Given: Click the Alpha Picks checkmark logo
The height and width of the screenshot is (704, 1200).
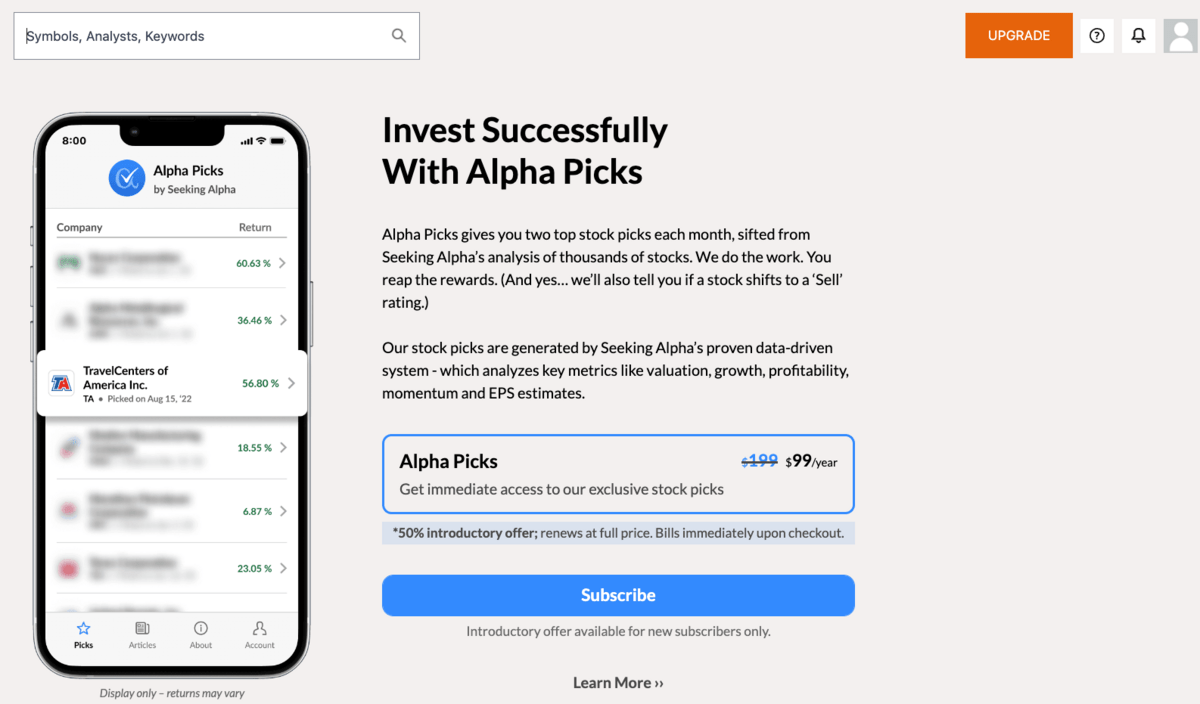Looking at the screenshot, I should 127,179.
